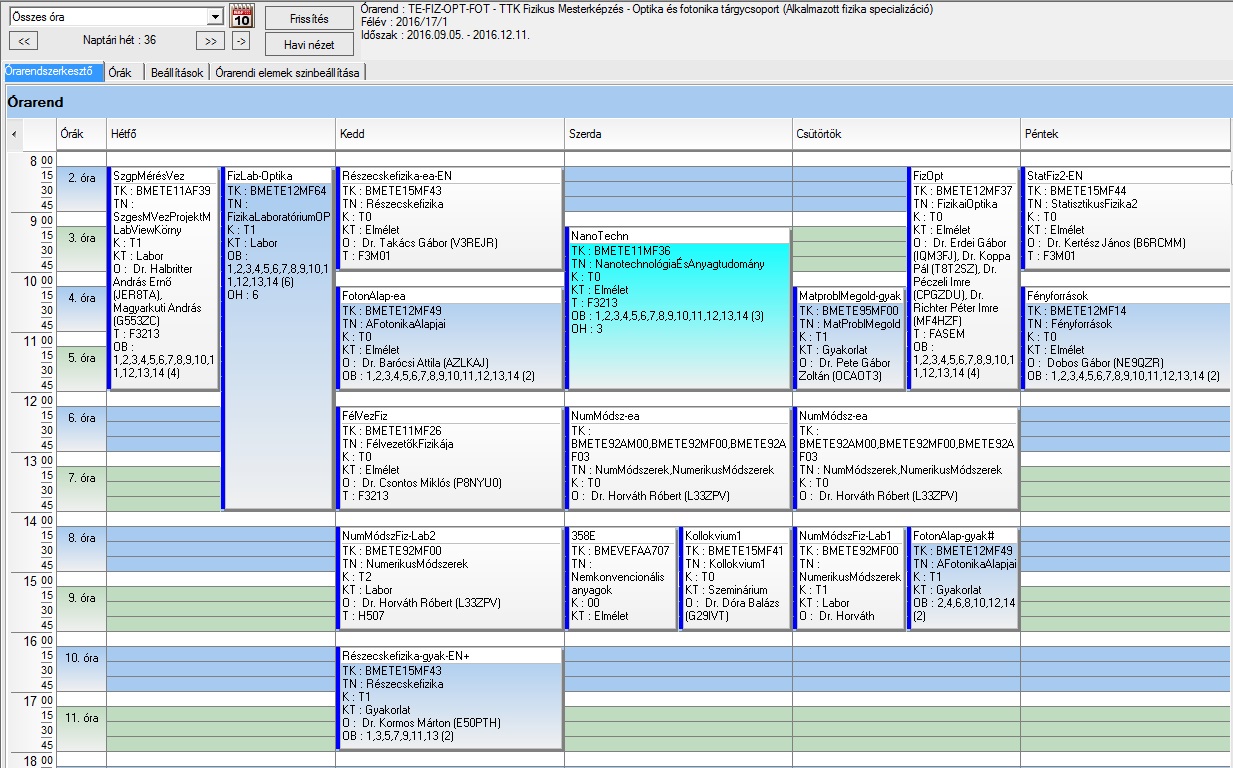Click the '4. óra' row label
This screenshot has height=768, width=1233.
click(81, 309)
